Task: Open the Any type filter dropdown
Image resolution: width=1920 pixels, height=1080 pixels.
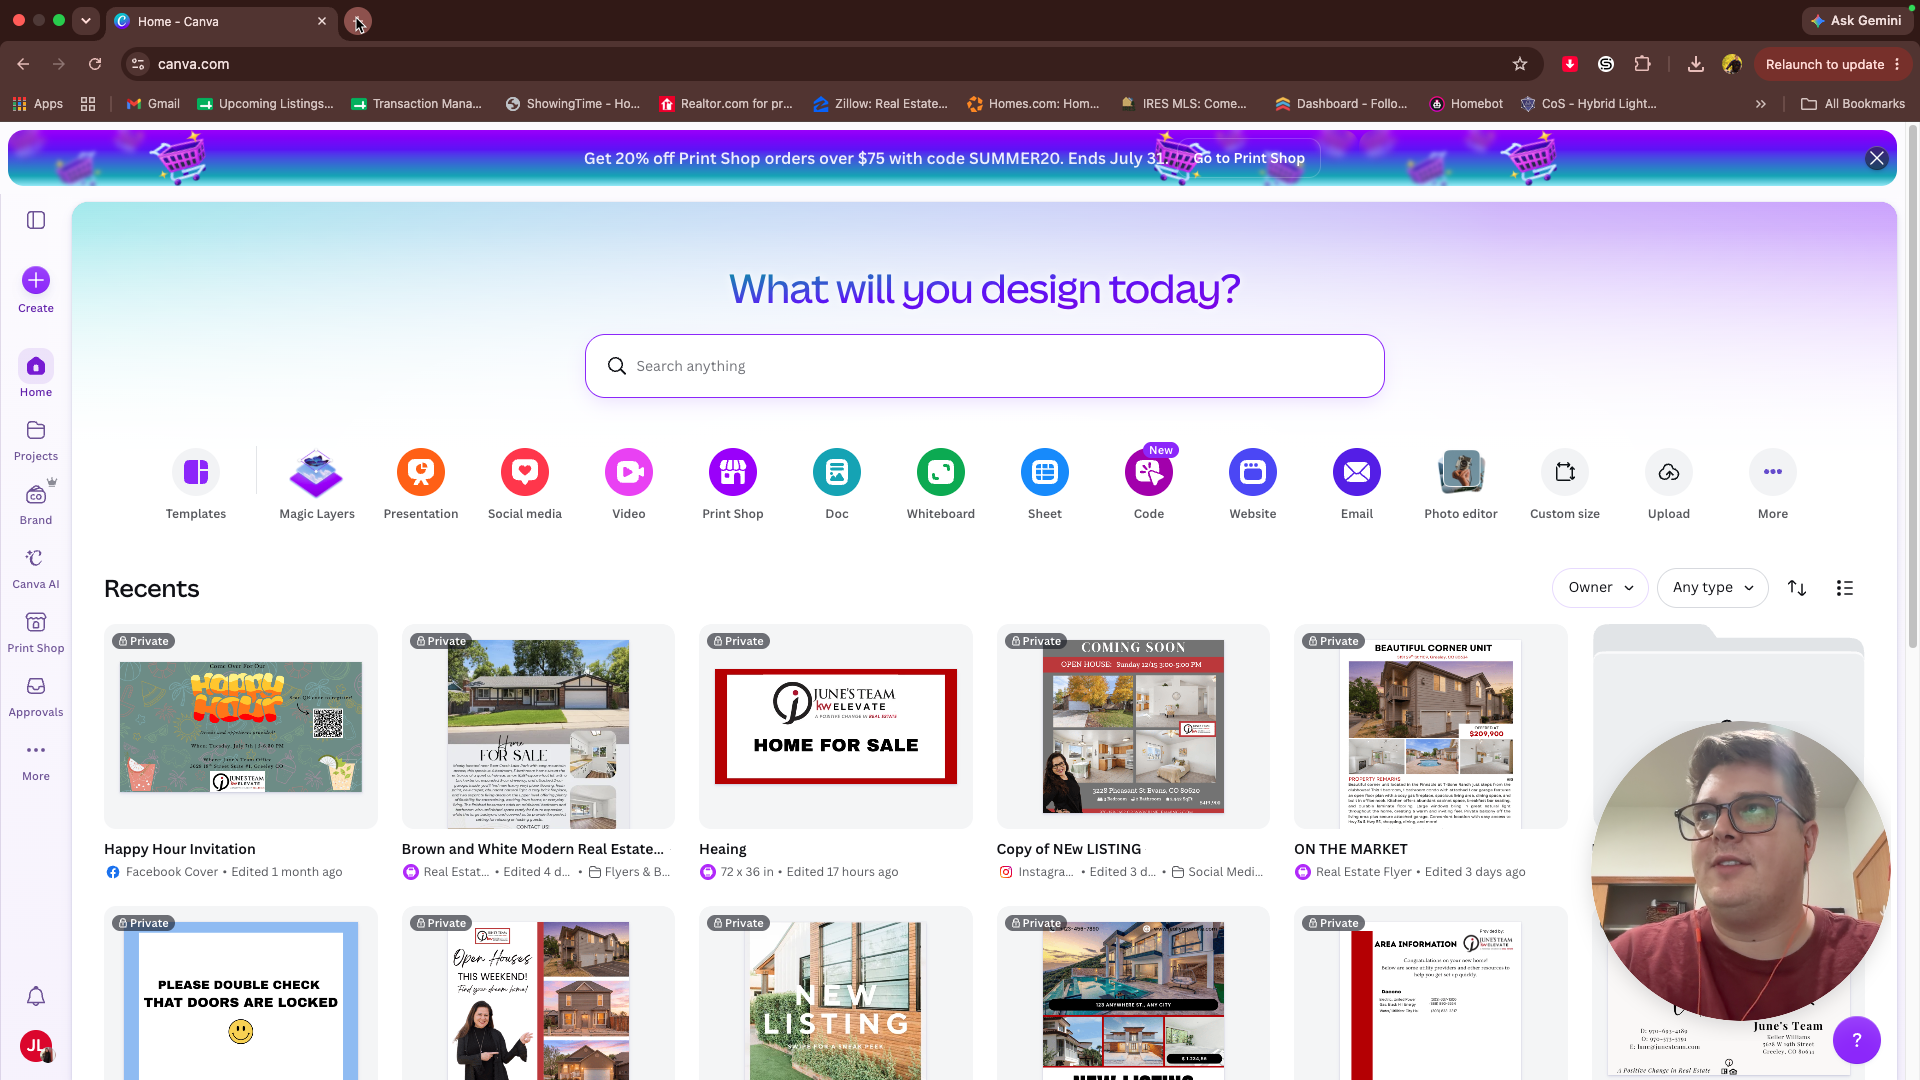Action: pos(1713,588)
